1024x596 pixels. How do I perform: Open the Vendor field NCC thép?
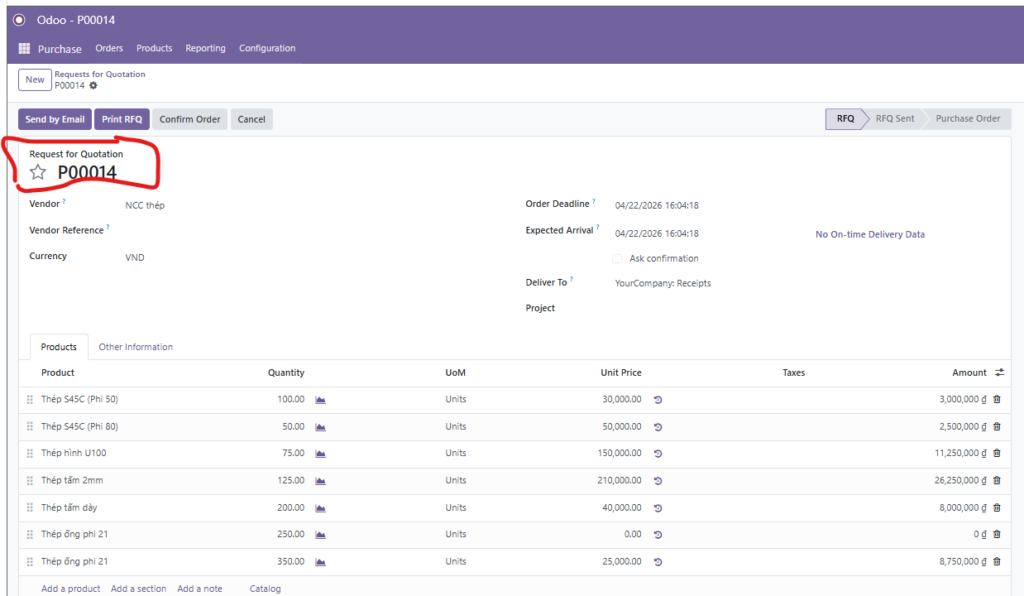point(145,205)
